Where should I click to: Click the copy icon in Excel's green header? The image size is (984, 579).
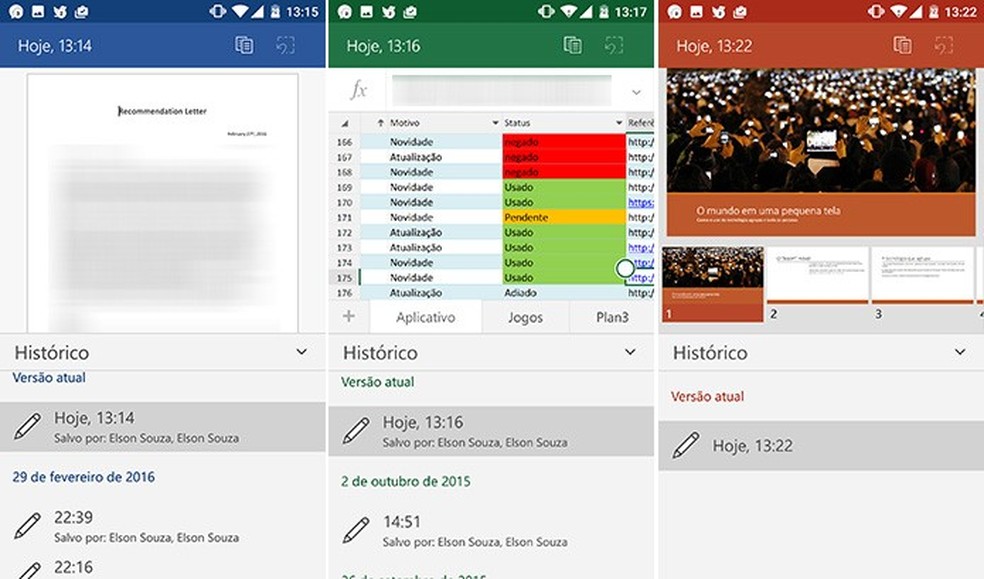(x=573, y=45)
